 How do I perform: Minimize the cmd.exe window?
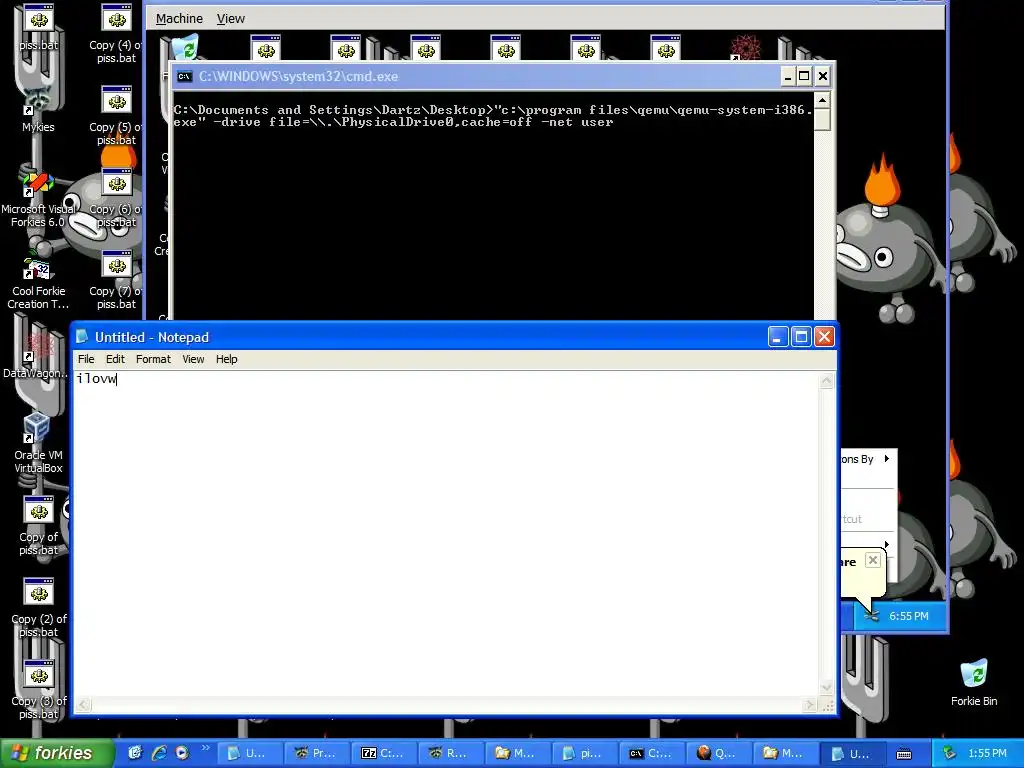788,76
